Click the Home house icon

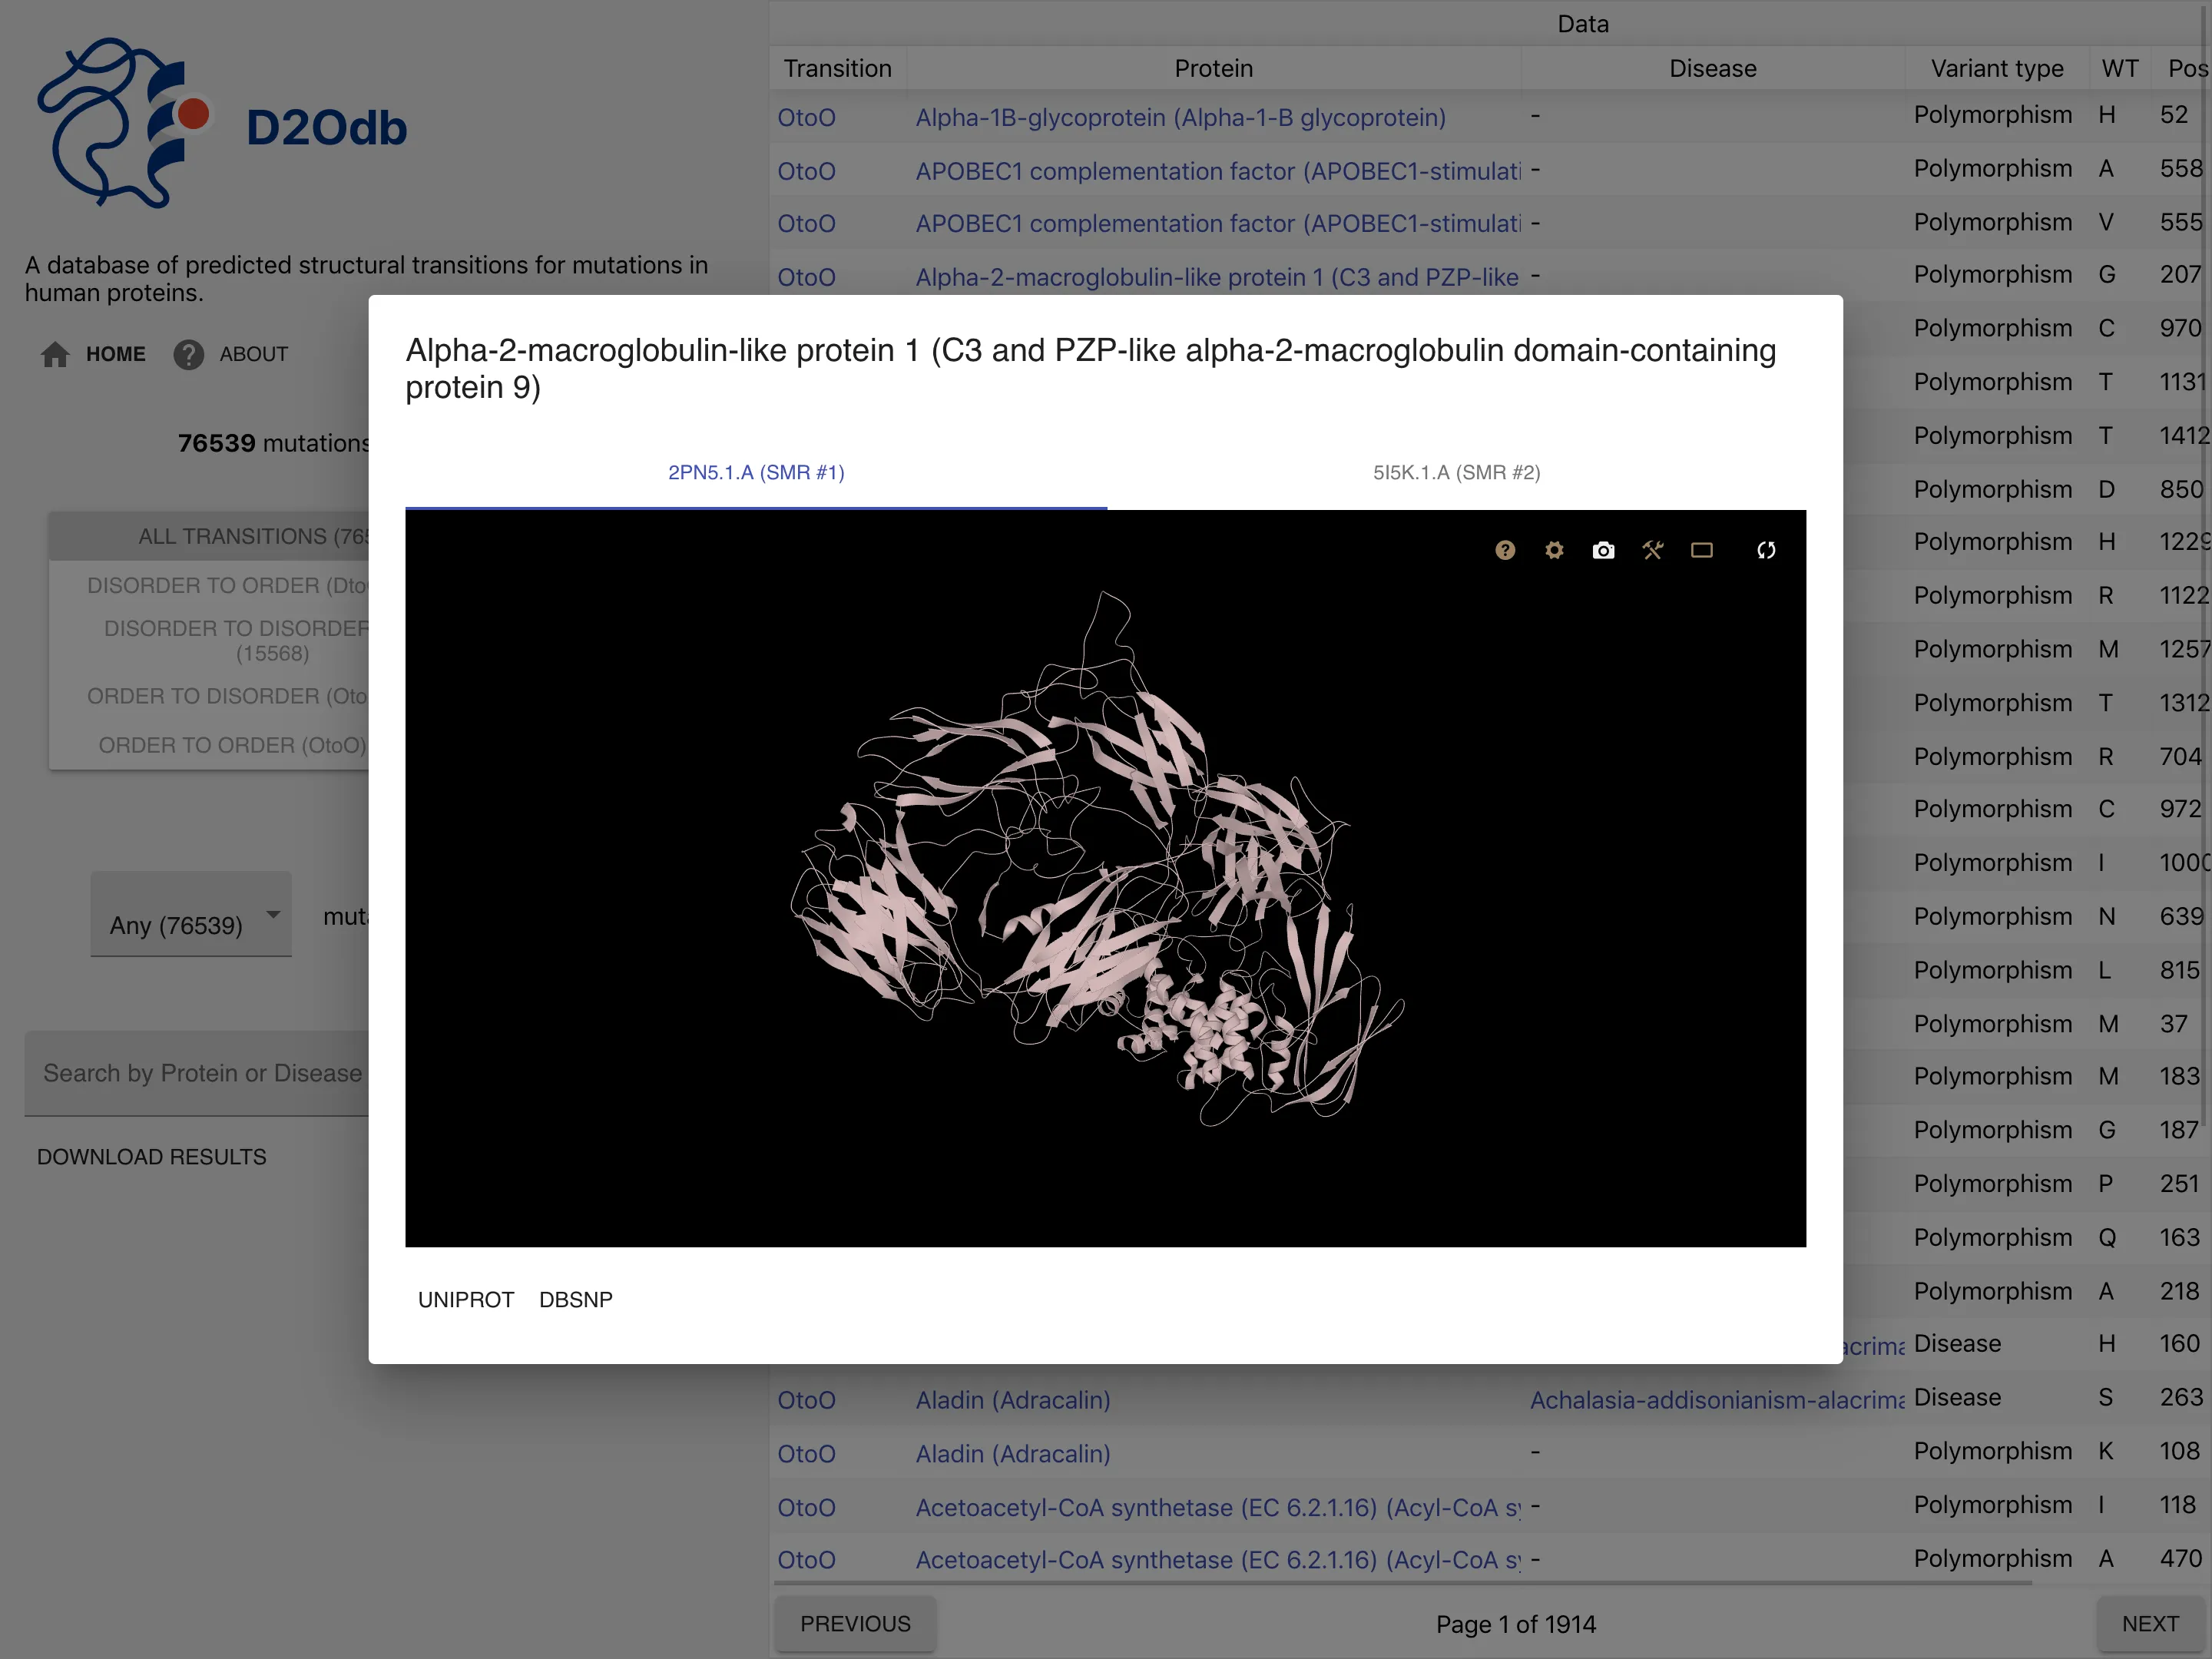(x=55, y=354)
